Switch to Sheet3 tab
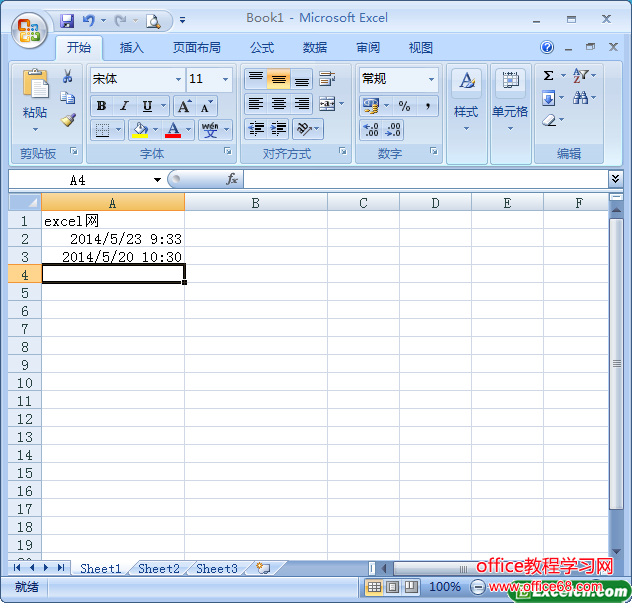 coord(217,568)
